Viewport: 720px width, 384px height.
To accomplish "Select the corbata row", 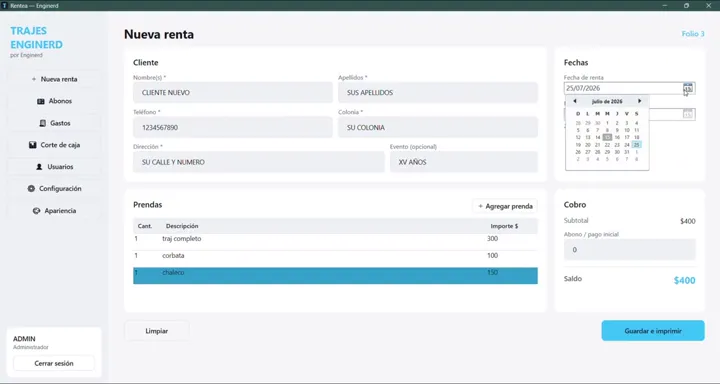I will click(x=335, y=259).
